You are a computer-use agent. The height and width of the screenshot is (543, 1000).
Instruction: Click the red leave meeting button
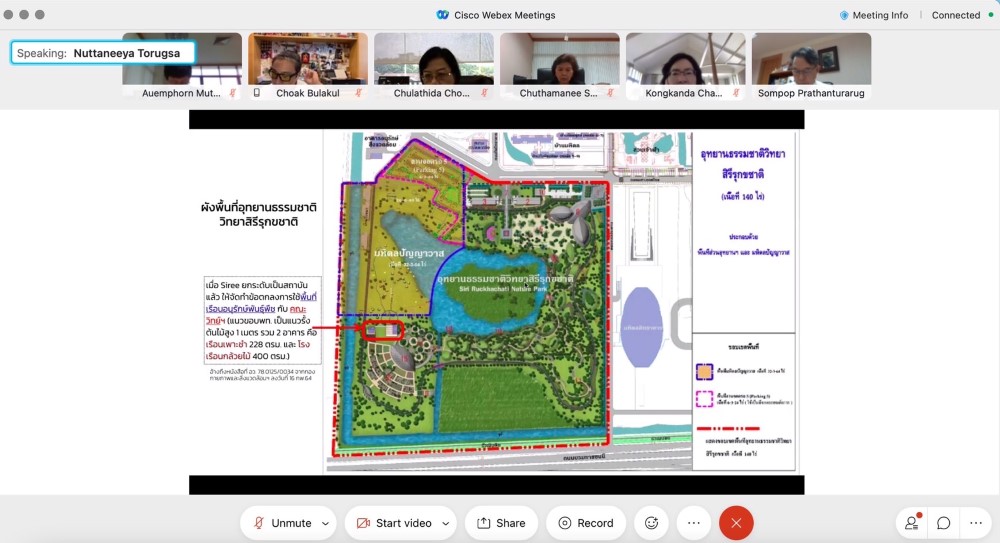736,523
